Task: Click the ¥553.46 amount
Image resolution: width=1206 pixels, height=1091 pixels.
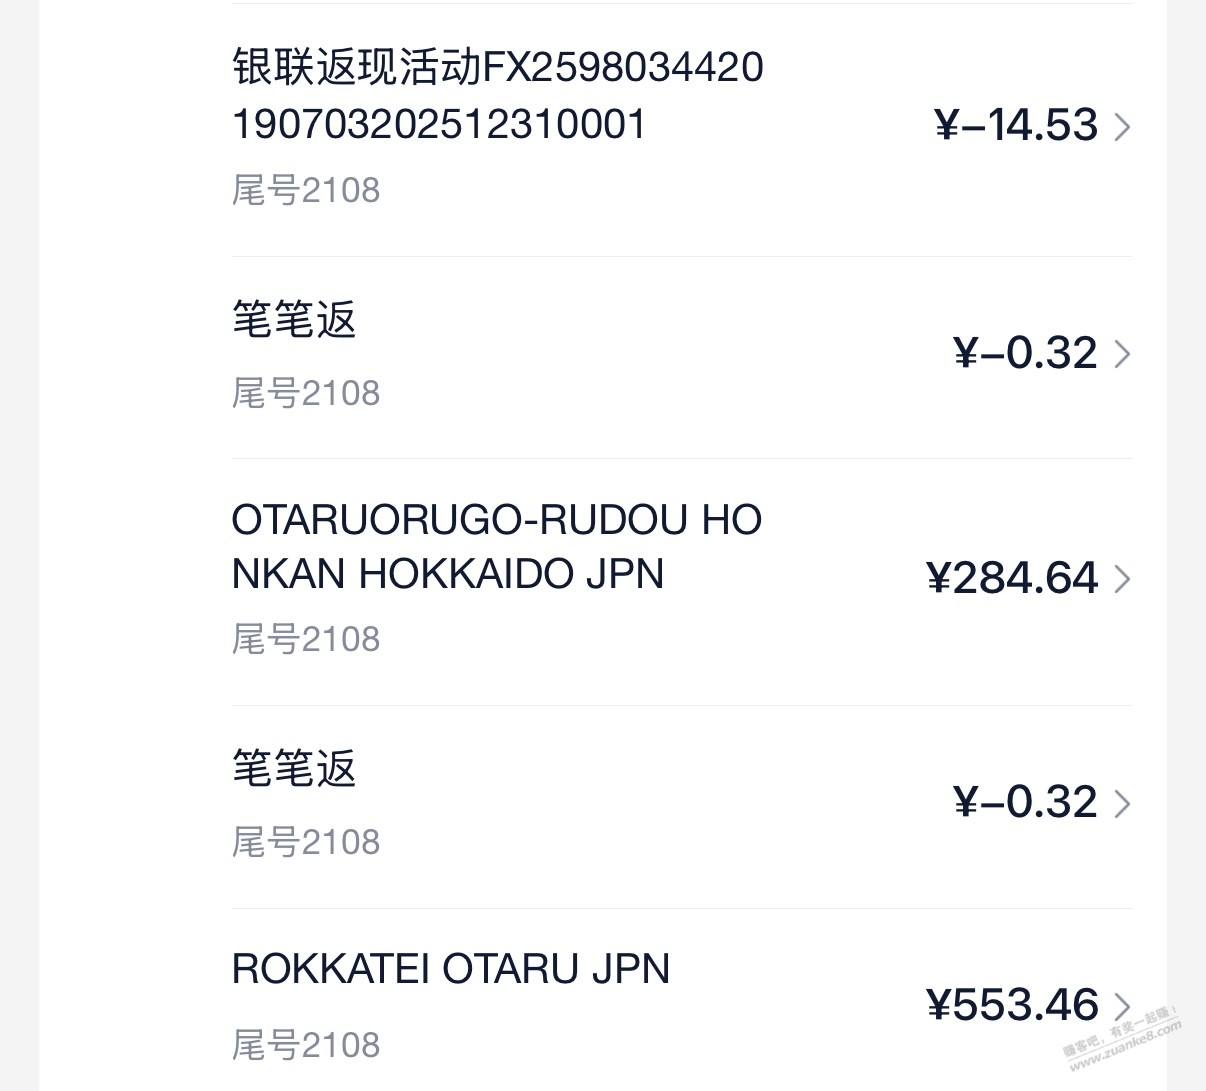Action: 1012,1006
